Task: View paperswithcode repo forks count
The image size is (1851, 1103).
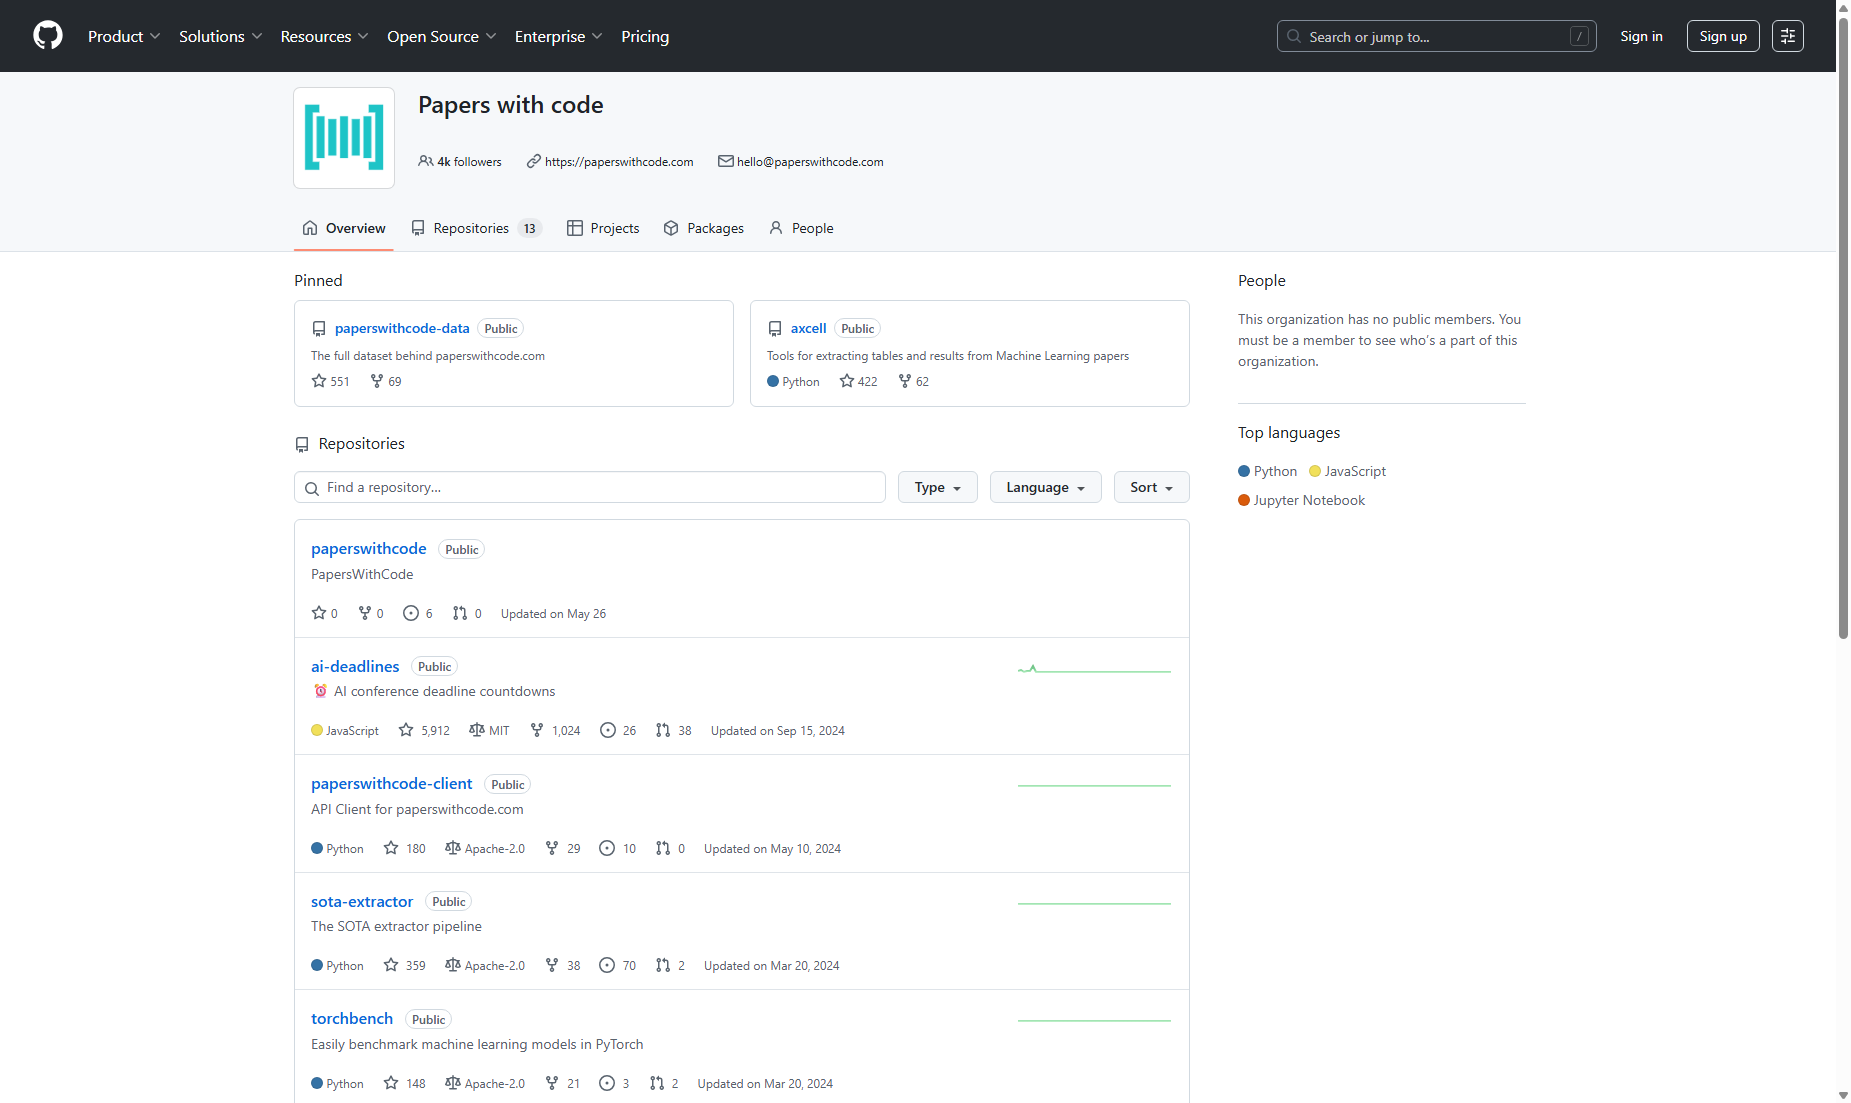Action: (371, 613)
